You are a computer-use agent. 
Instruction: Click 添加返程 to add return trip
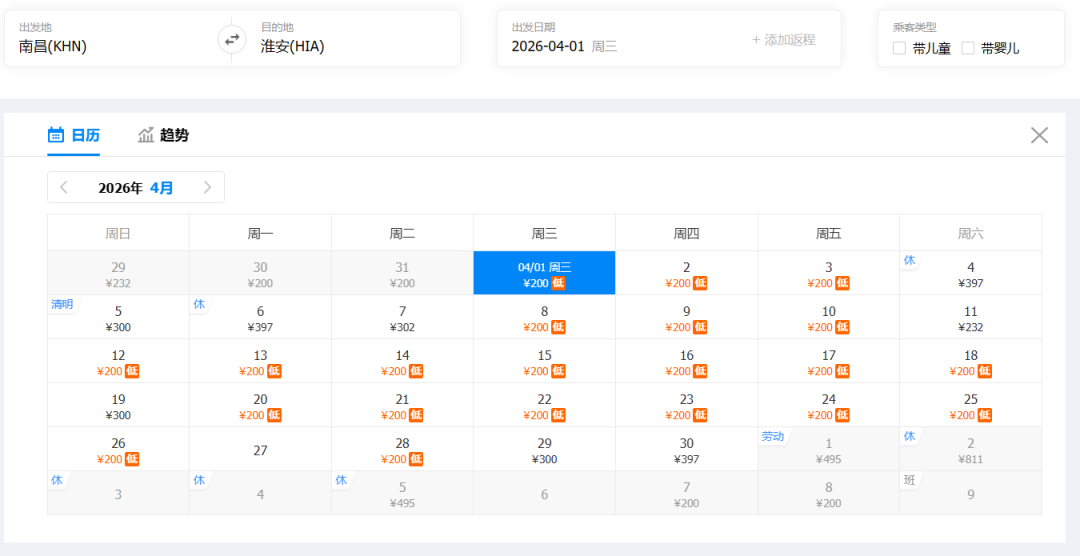[783, 40]
